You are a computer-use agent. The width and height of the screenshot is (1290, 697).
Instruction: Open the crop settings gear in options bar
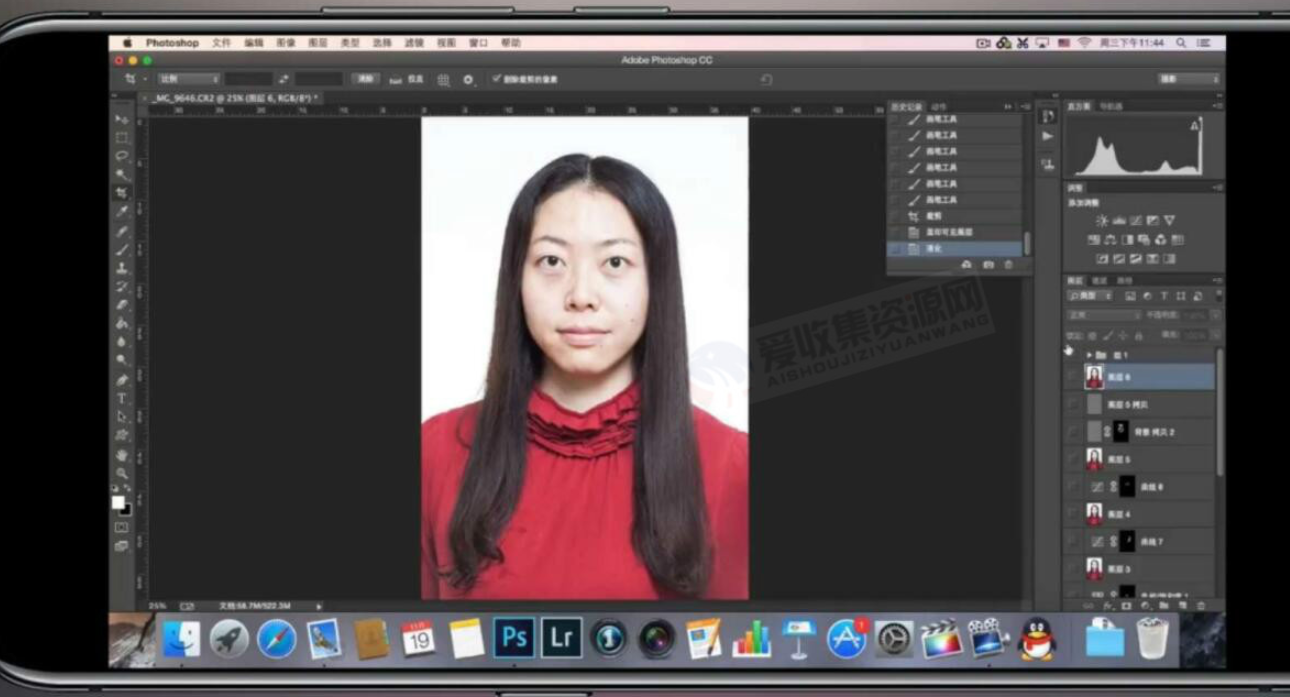(x=468, y=79)
